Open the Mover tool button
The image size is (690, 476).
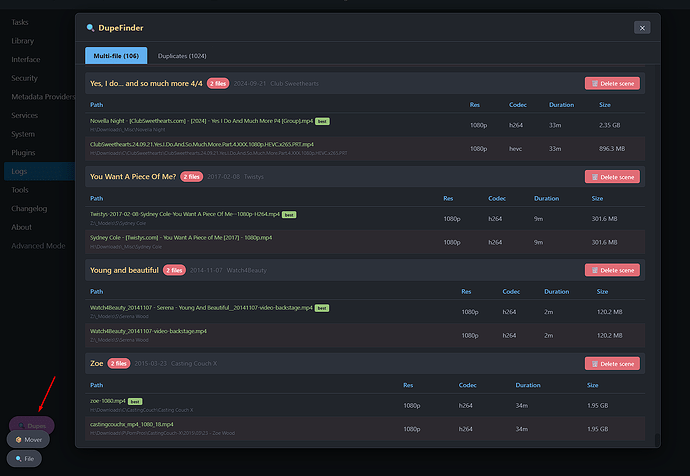(x=28, y=440)
